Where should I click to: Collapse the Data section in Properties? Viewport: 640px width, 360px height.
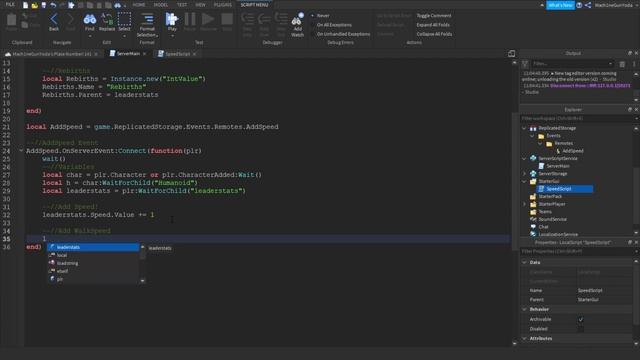tap(524, 262)
